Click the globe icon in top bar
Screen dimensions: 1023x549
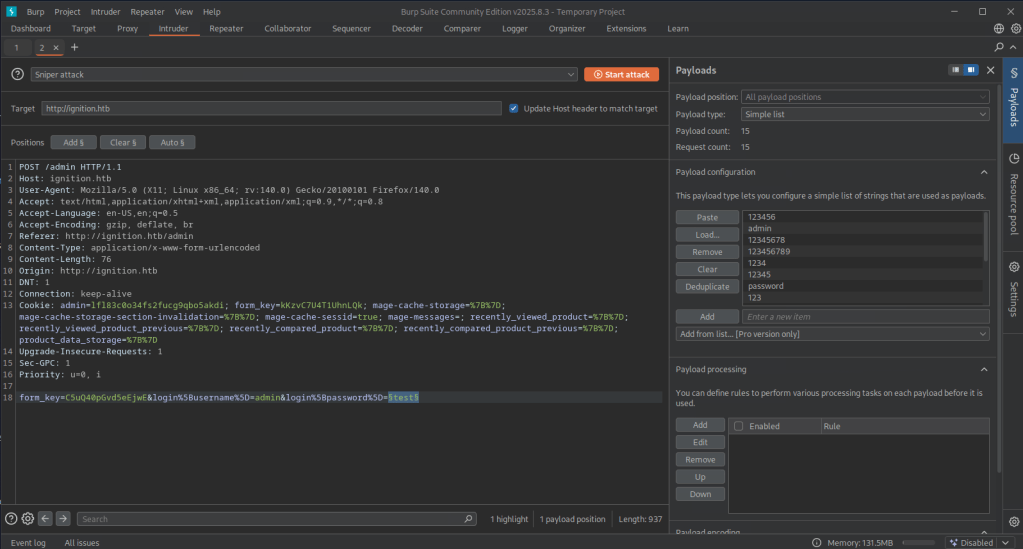click(1000, 29)
